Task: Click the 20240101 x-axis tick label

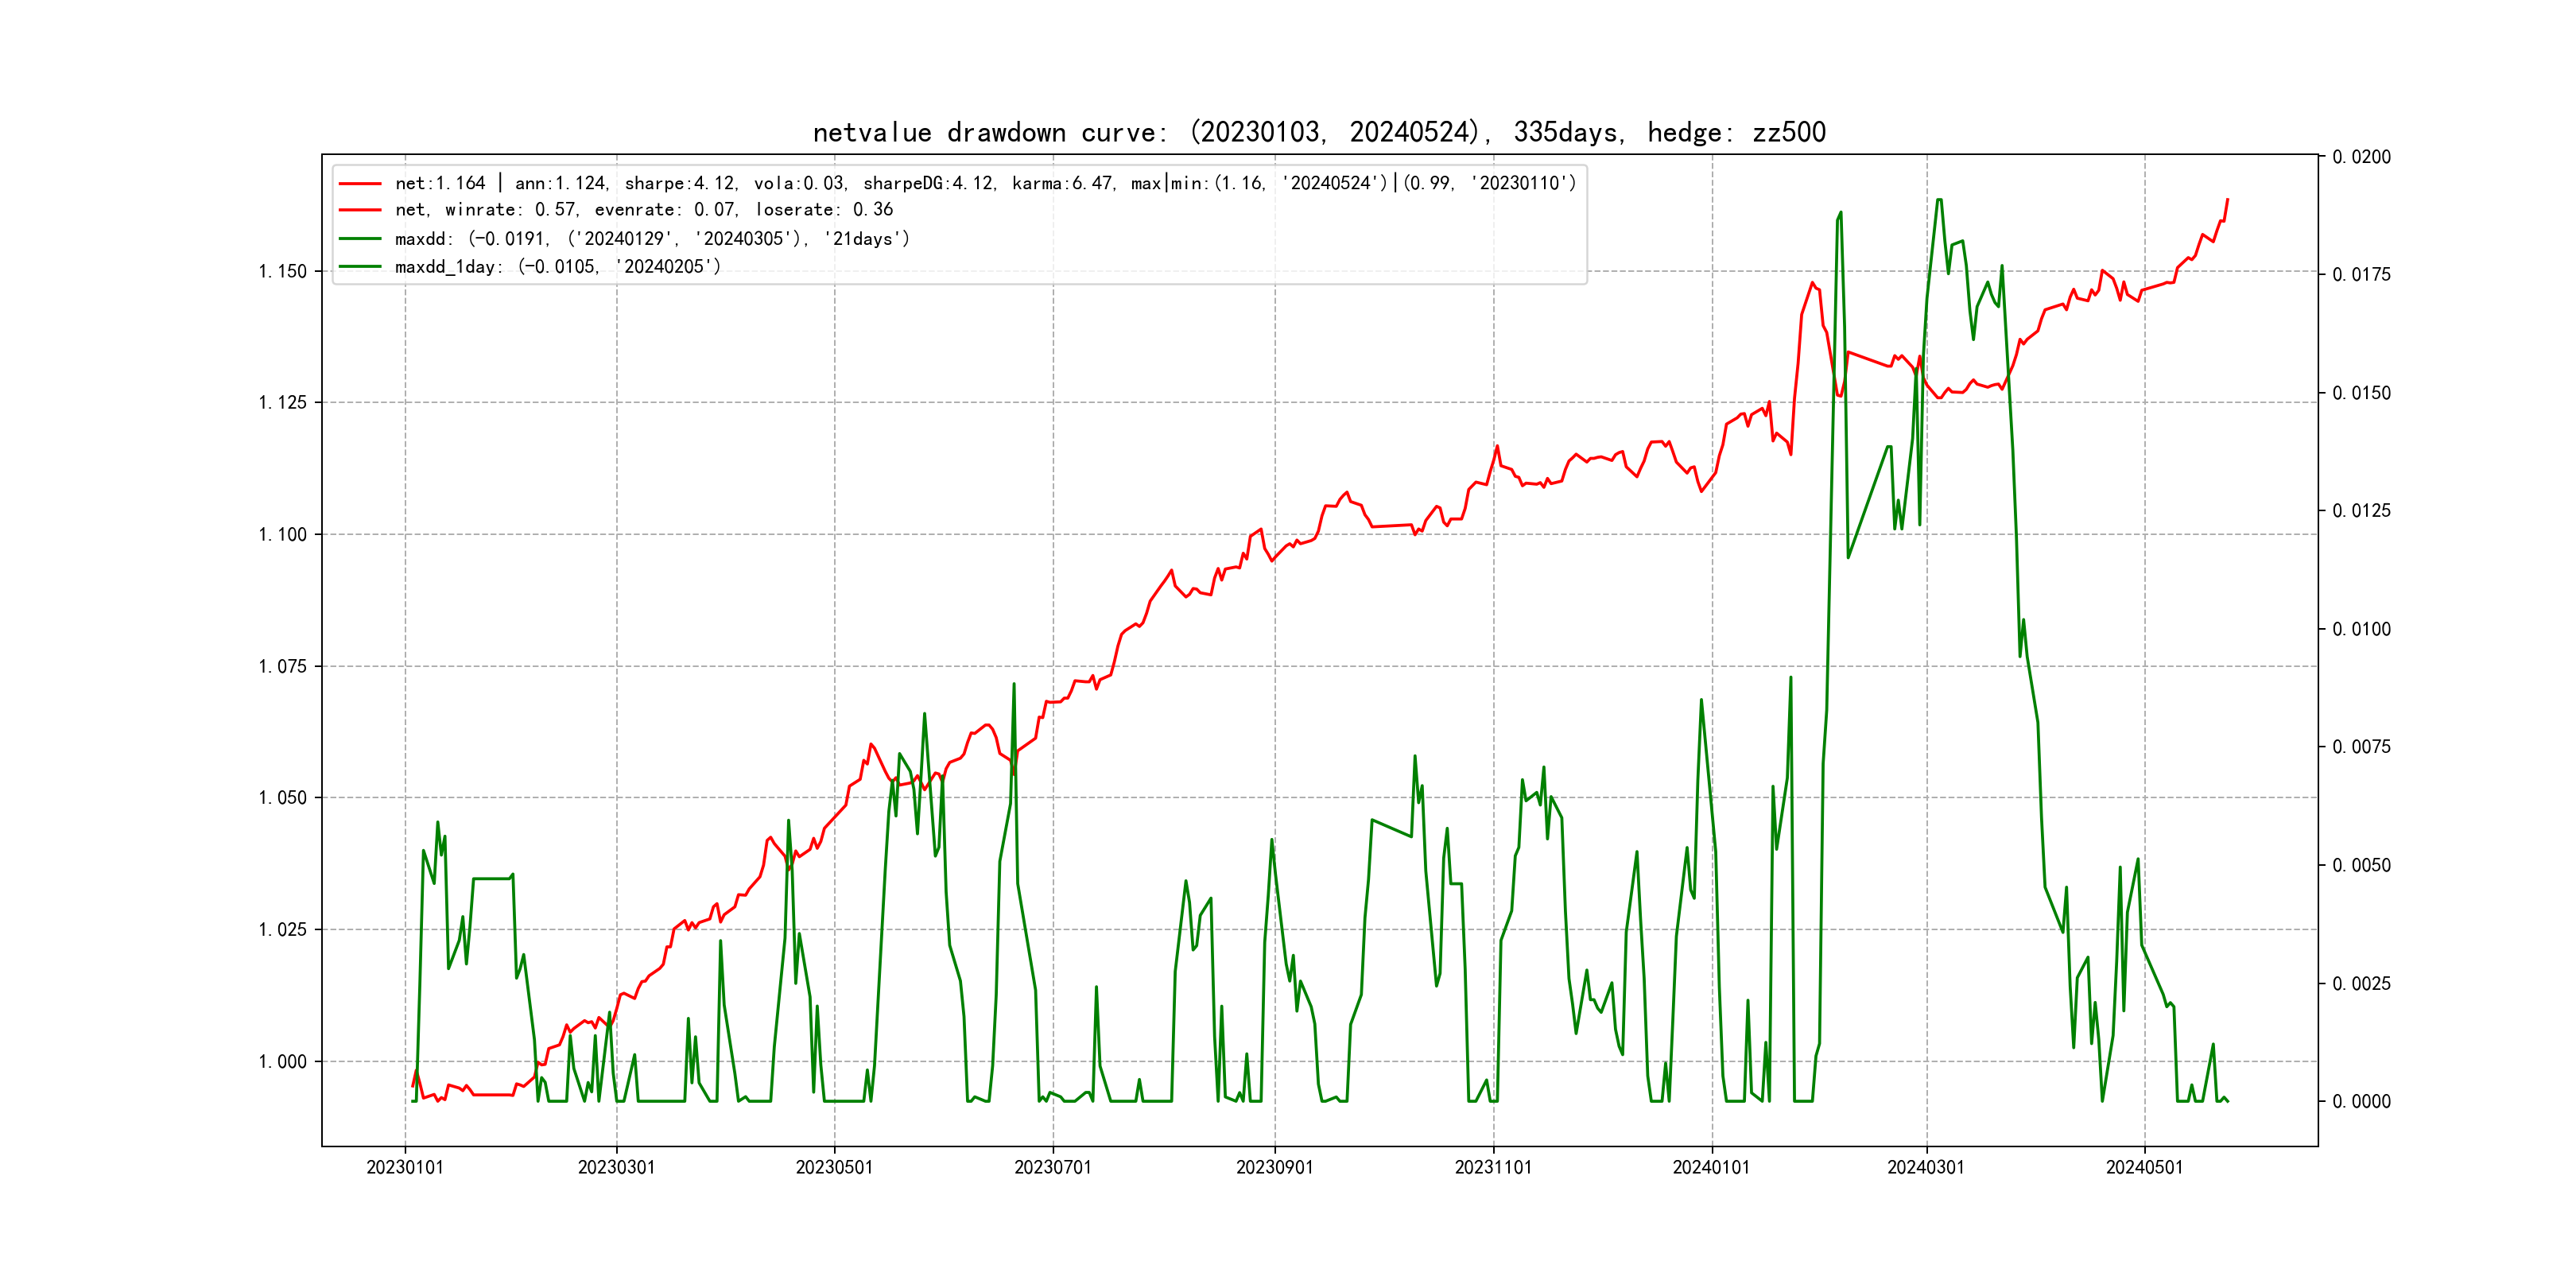Action: (1711, 1167)
